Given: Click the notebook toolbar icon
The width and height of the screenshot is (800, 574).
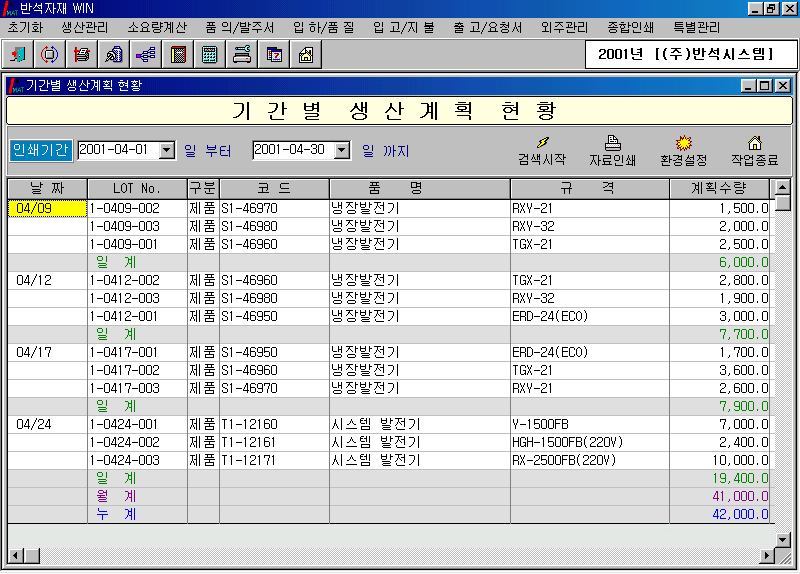Looking at the screenshot, I should click(177, 54).
